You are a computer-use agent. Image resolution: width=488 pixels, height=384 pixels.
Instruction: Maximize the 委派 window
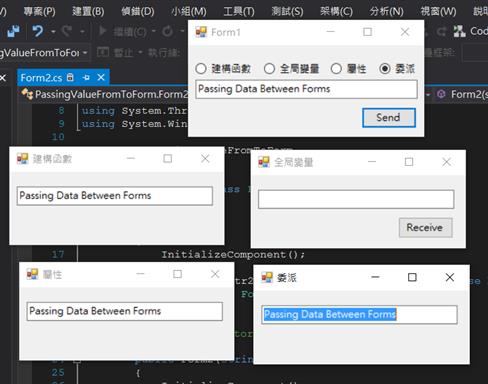point(412,277)
